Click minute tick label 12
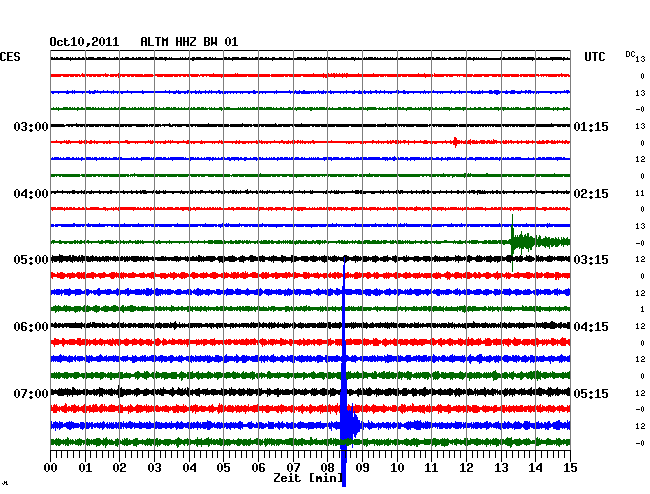This screenshot has height=494, width=650. pyautogui.click(x=466, y=467)
